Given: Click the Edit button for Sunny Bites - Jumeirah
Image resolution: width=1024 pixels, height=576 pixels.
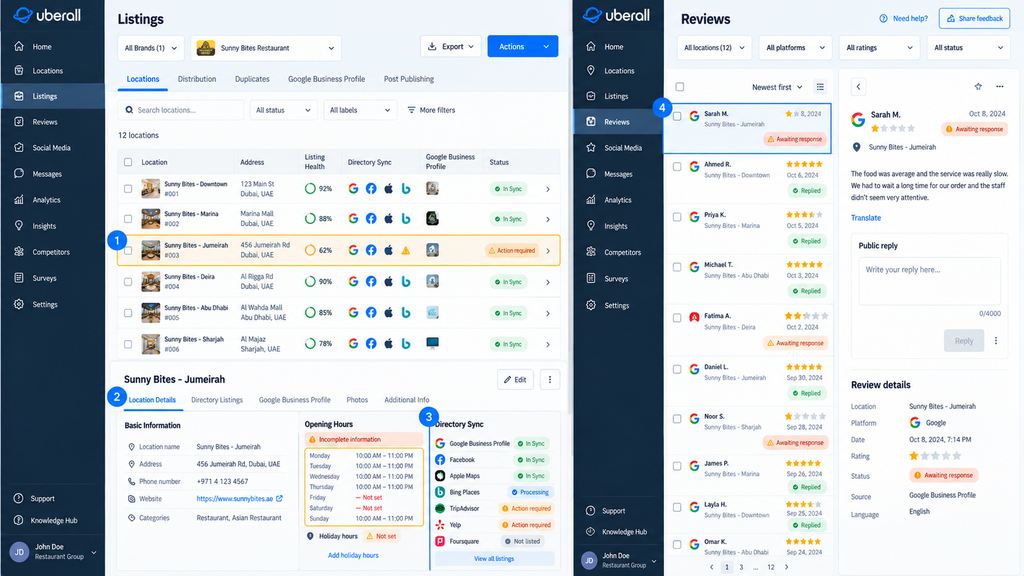Looking at the screenshot, I should point(515,379).
